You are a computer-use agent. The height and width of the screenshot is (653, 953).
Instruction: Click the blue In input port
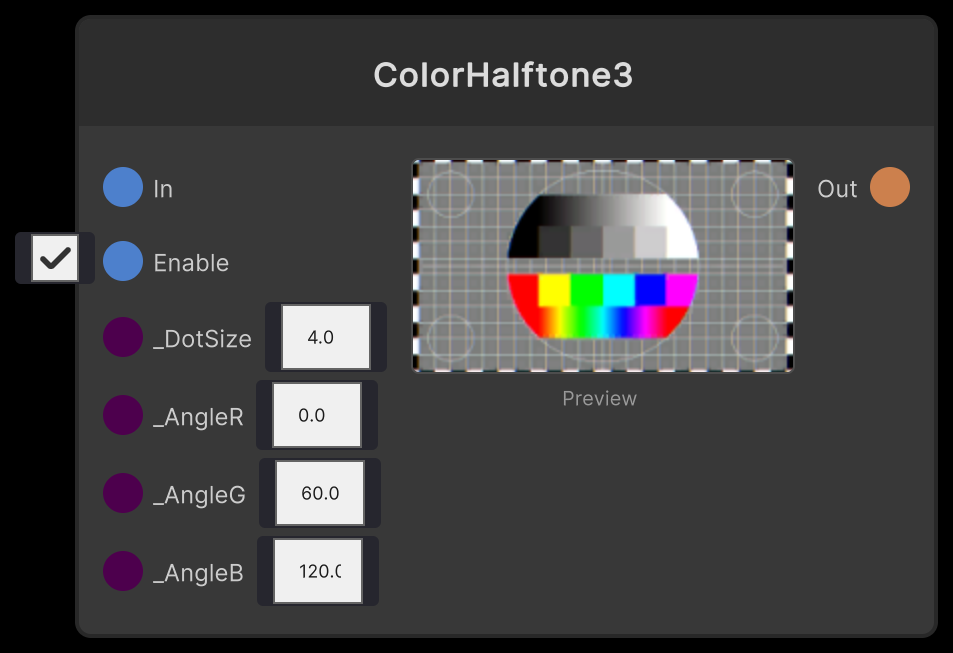122,187
